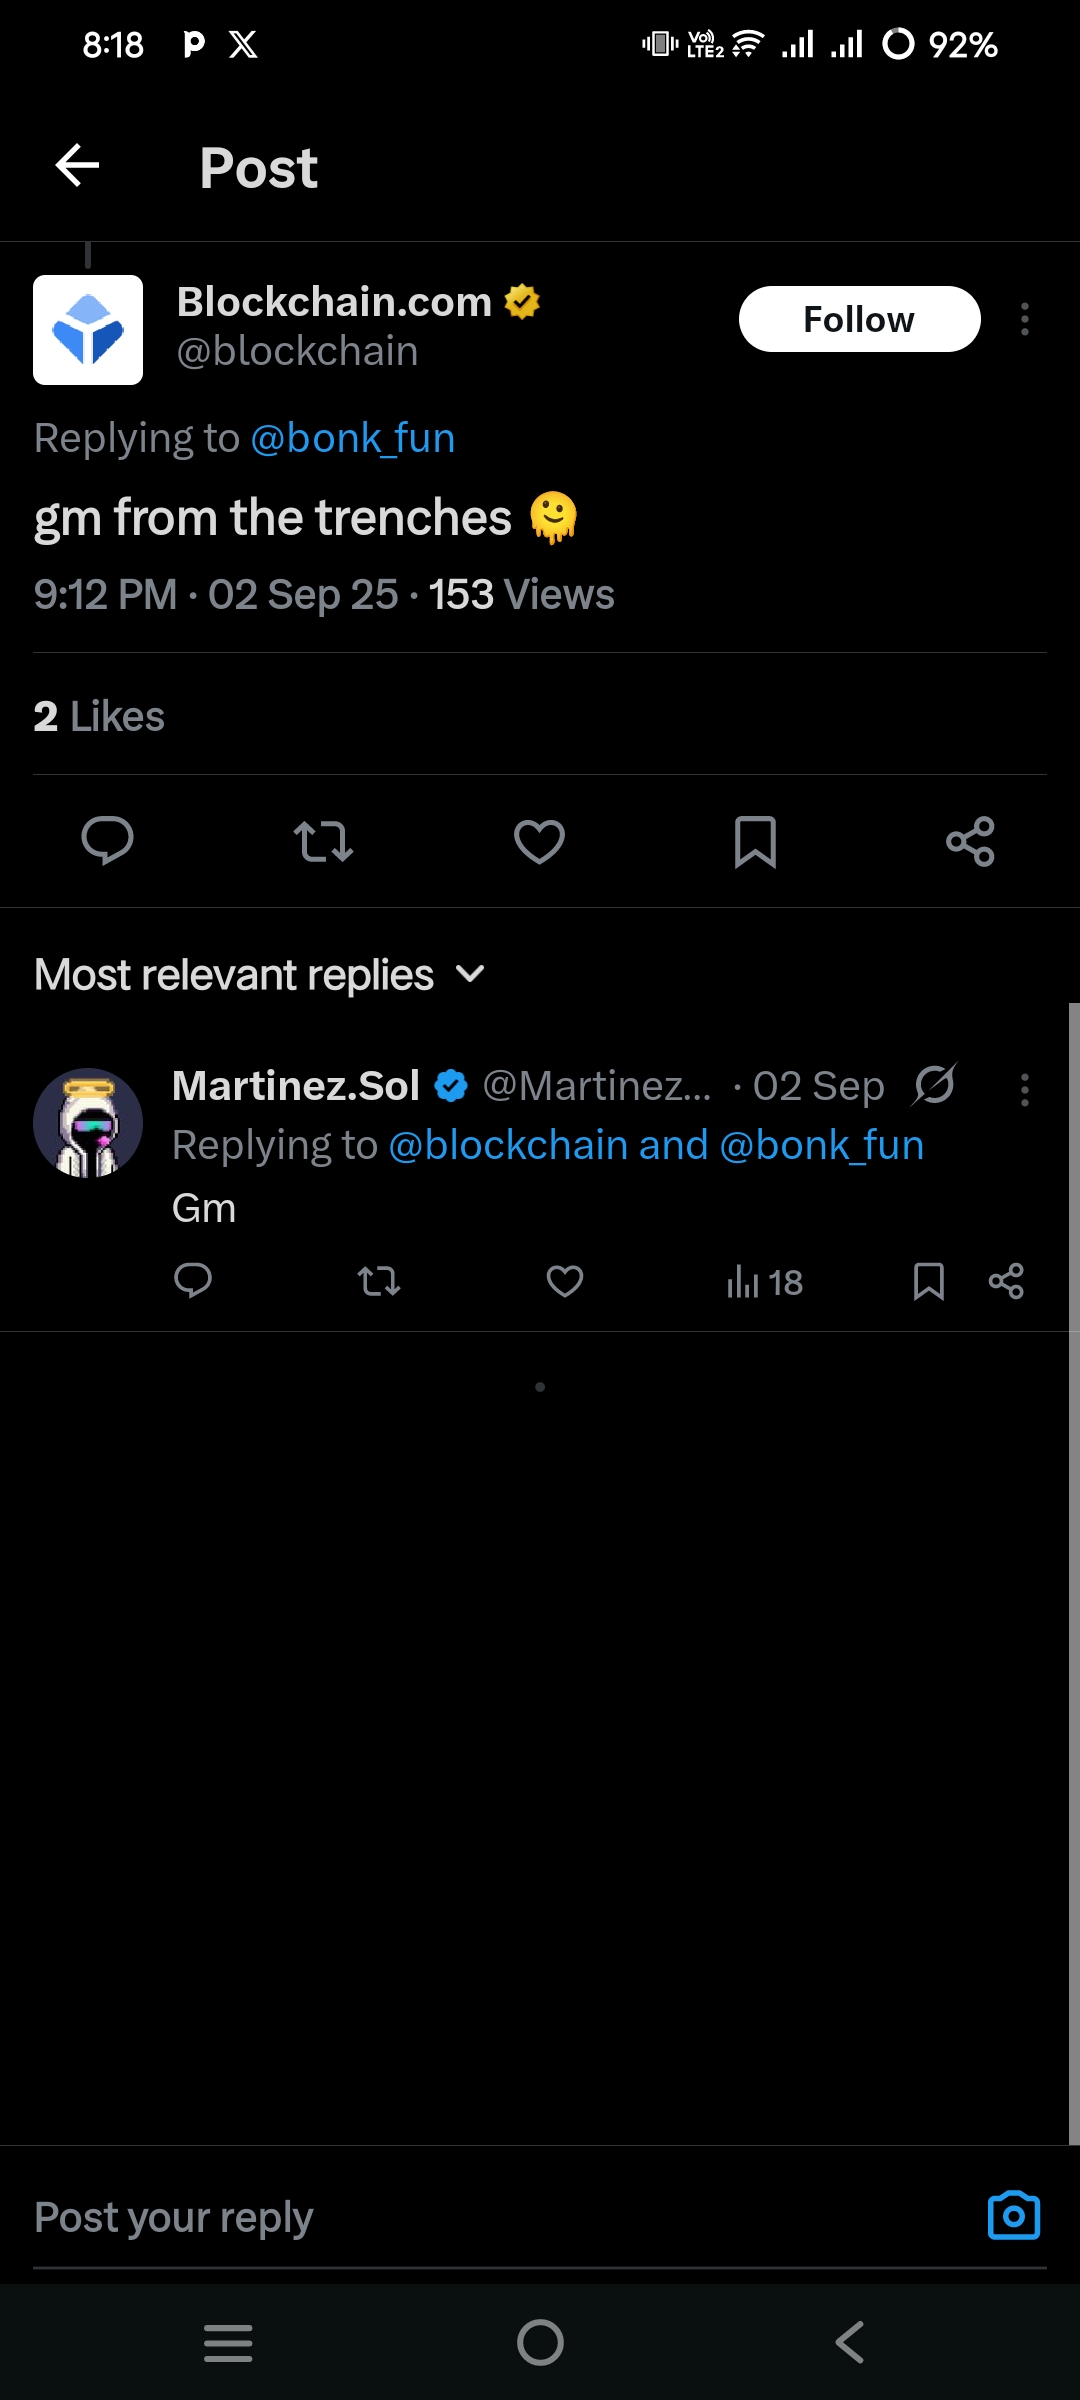The width and height of the screenshot is (1080, 2400).
Task: Open more options for Blockchain.com post
Action: [x=1024, y=319]
